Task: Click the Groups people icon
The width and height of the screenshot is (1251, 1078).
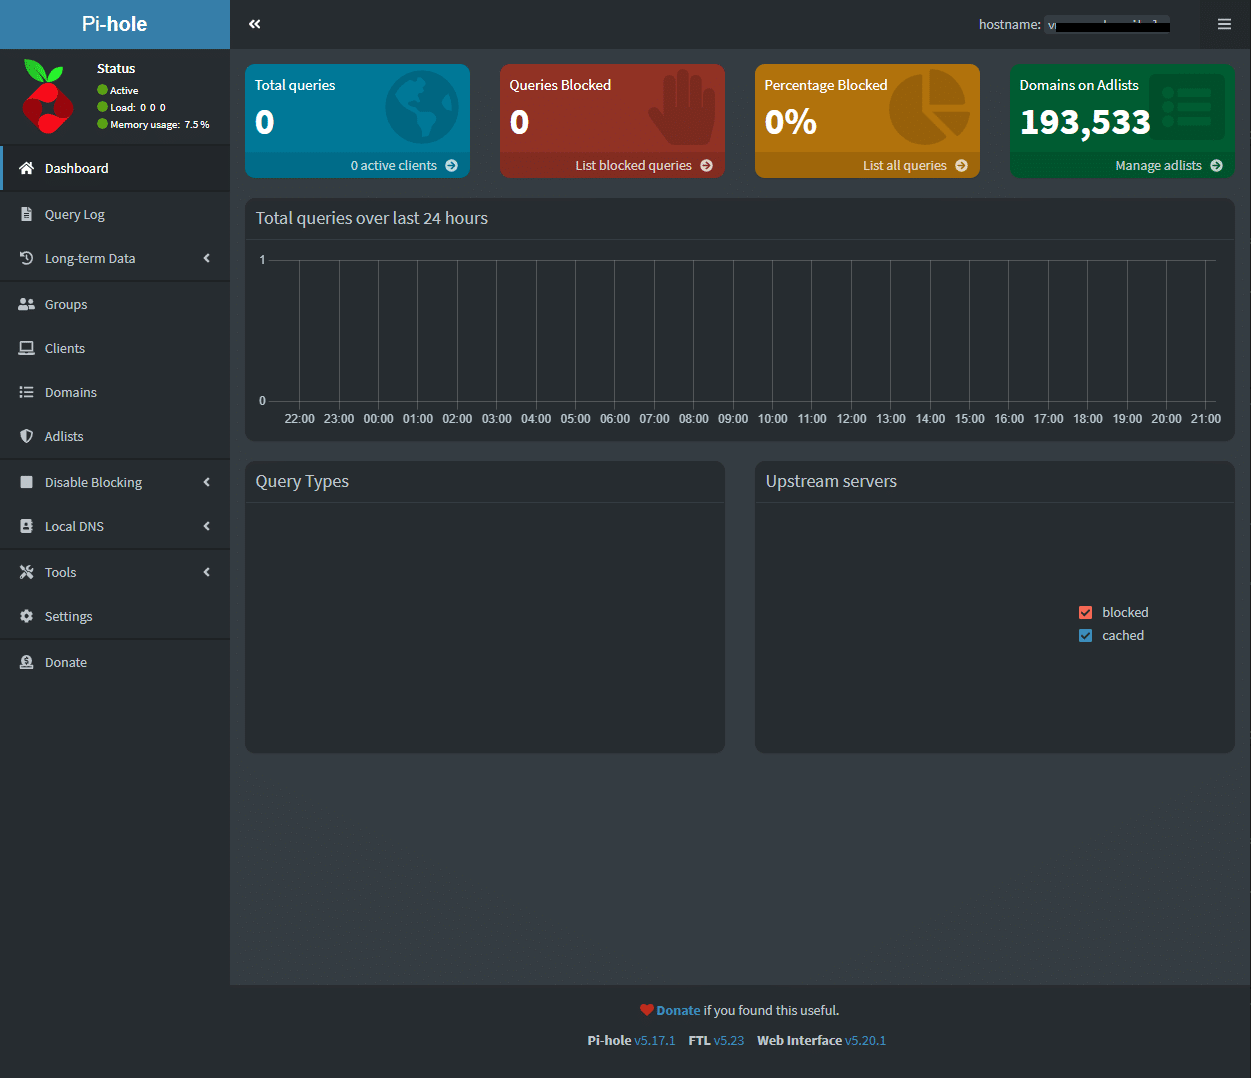Action: click(27, 304)
